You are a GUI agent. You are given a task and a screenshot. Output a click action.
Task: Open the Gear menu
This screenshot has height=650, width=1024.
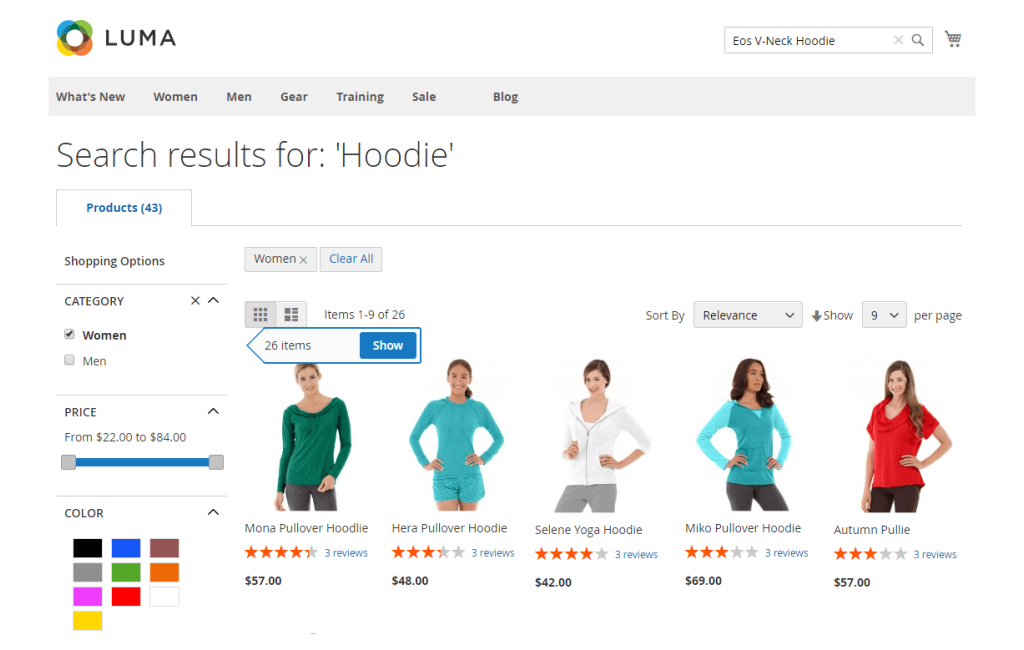294,97
